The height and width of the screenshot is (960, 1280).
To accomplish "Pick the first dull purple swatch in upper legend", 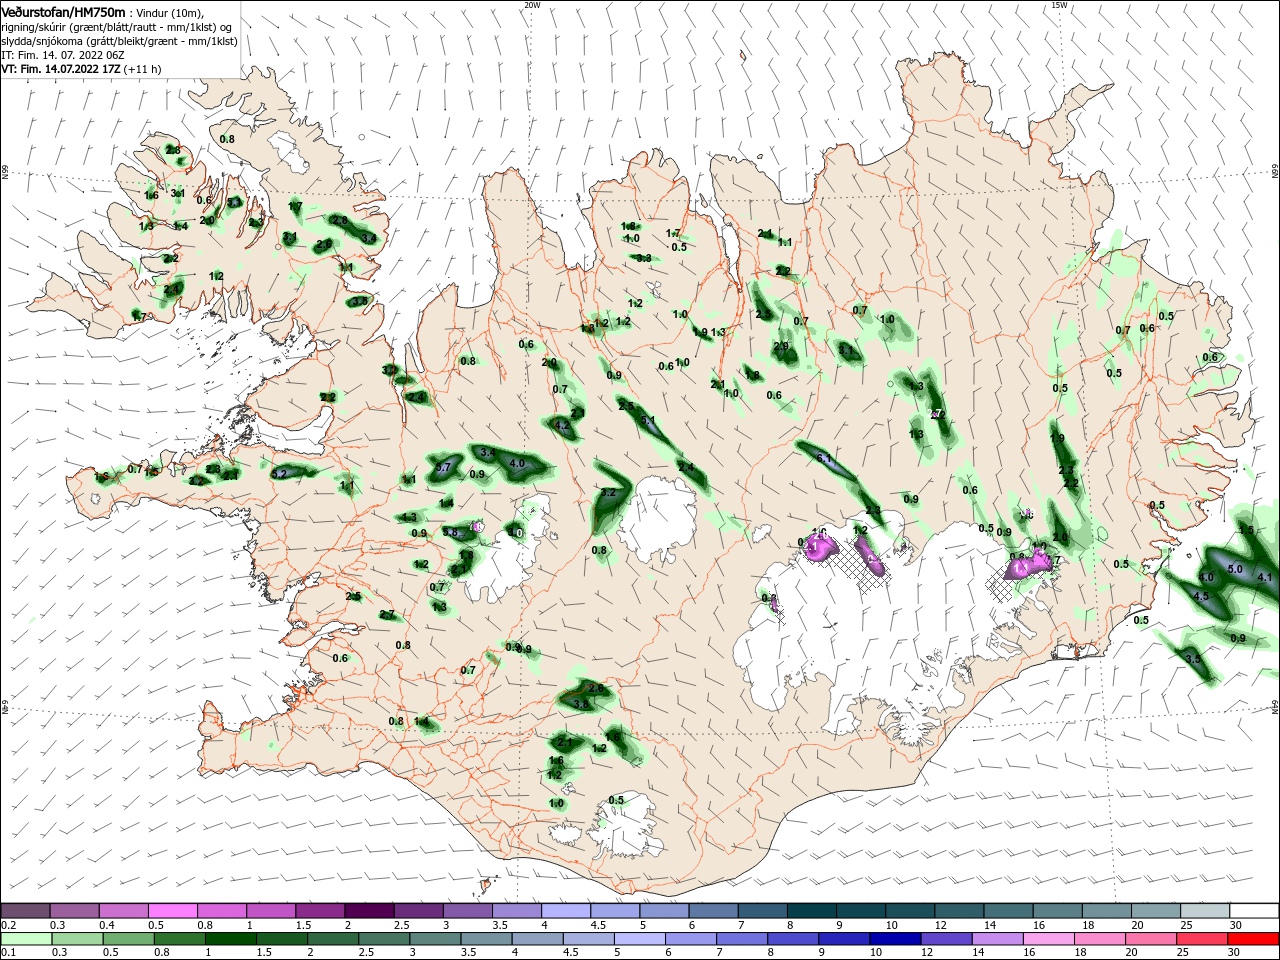I will pyautogui.click(x=25, y=911).
